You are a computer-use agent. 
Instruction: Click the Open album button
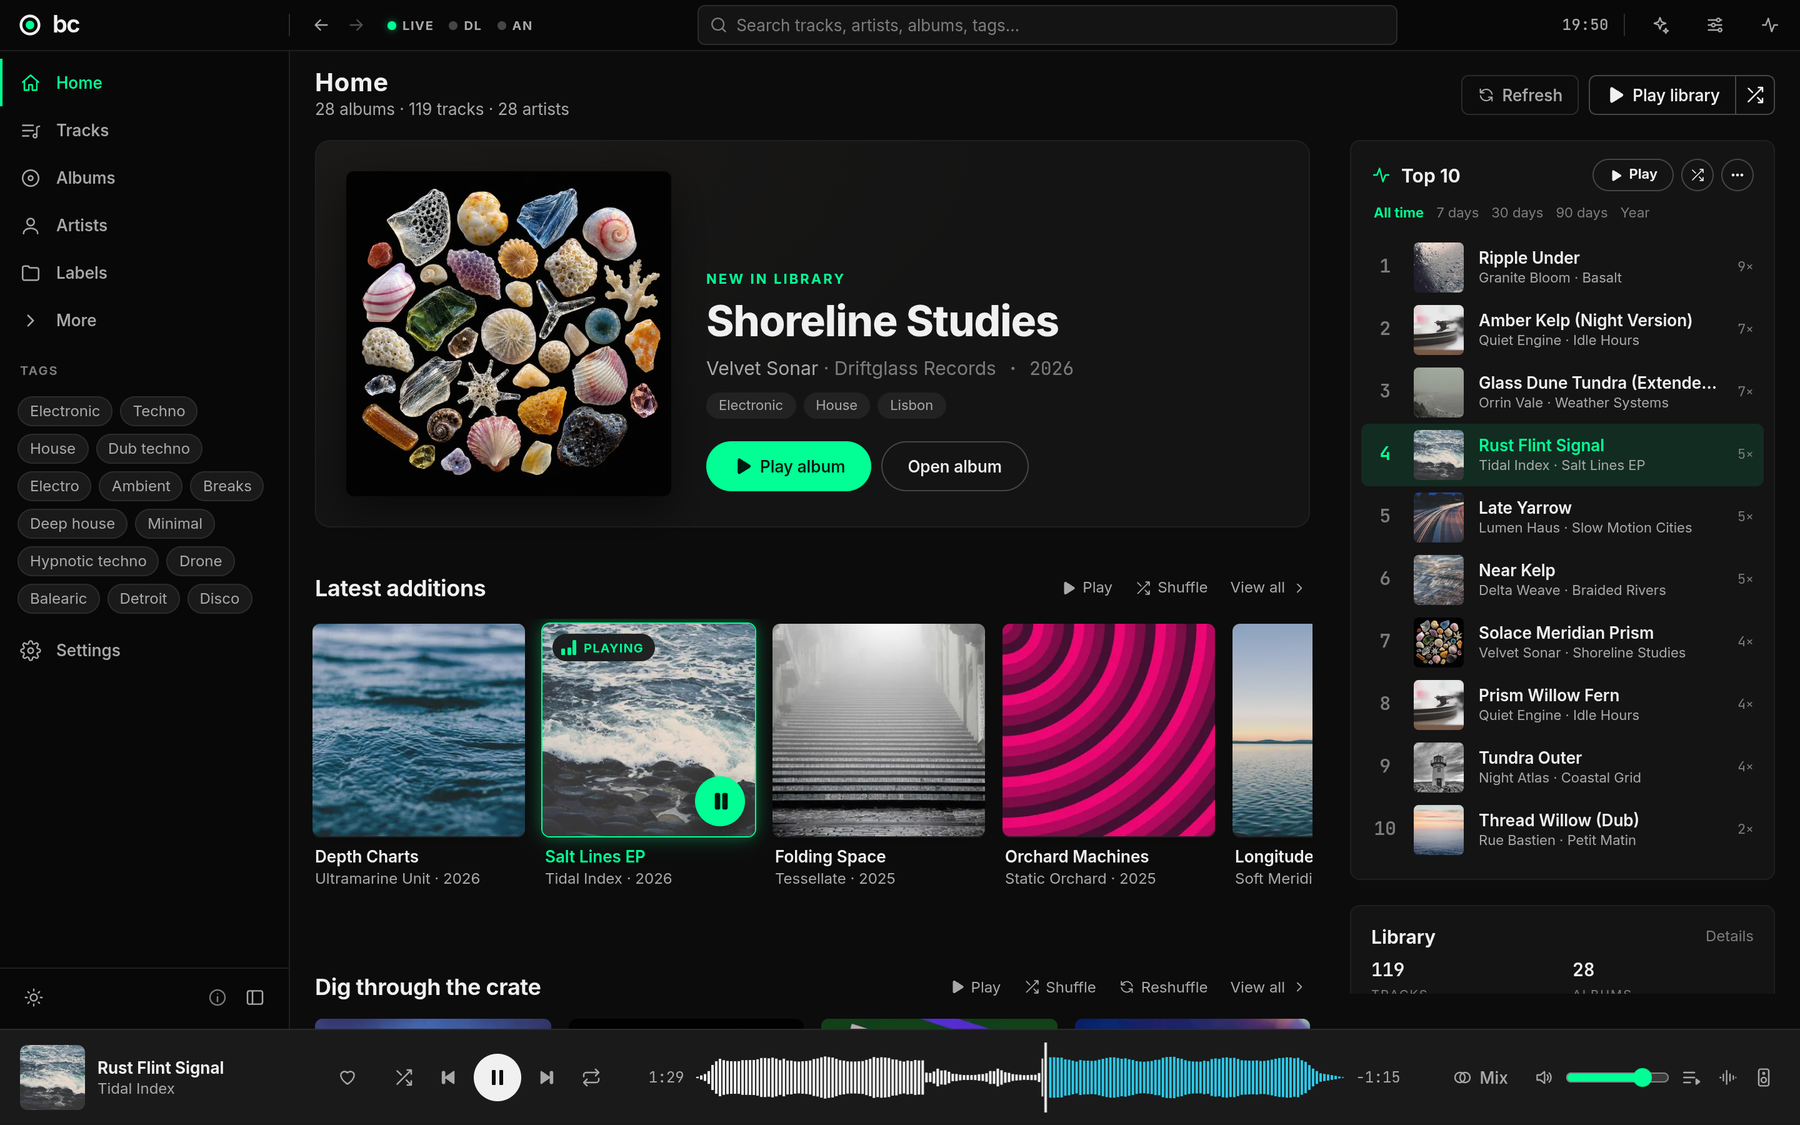(954, 466)
